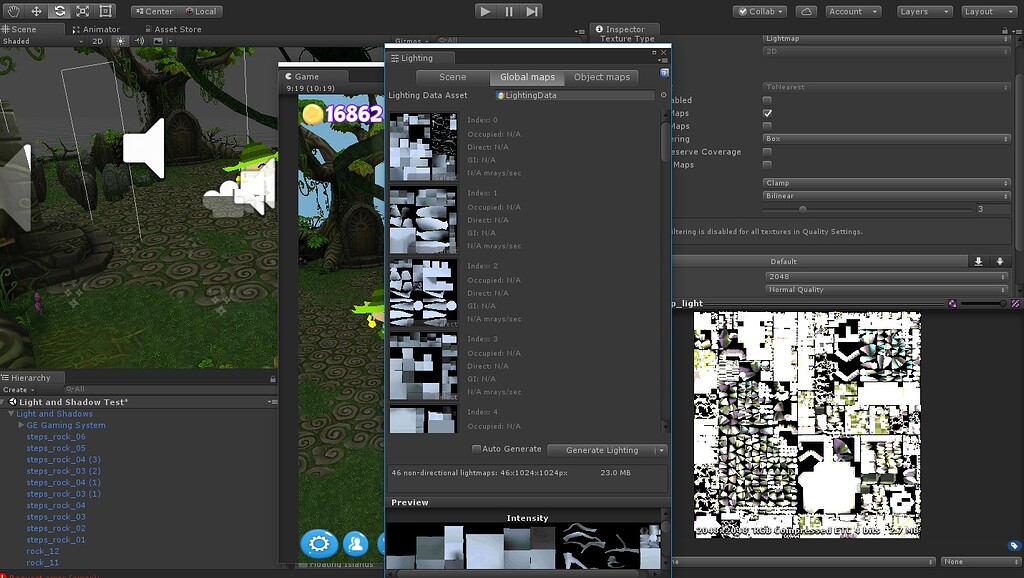The height and width of the screenshot is (578, 1024).
Task: Enable Auto Generate lighting
Action: tap(476, 449)
